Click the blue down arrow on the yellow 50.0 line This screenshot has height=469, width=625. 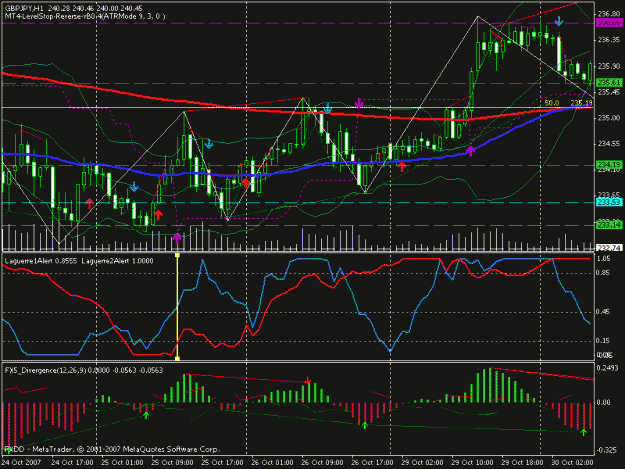coord(327,108)
